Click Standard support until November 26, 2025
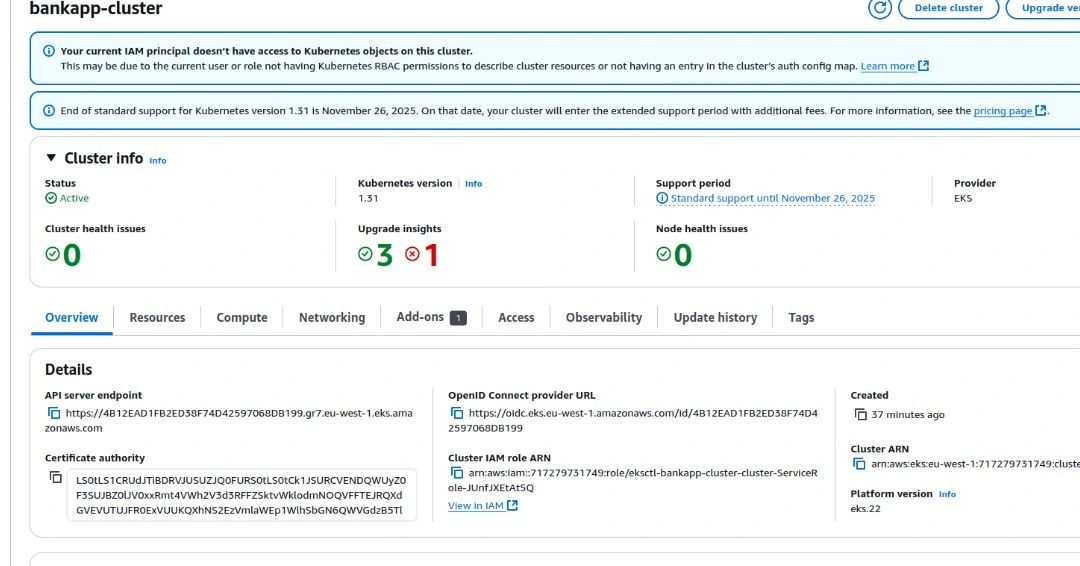 [772, 198]
